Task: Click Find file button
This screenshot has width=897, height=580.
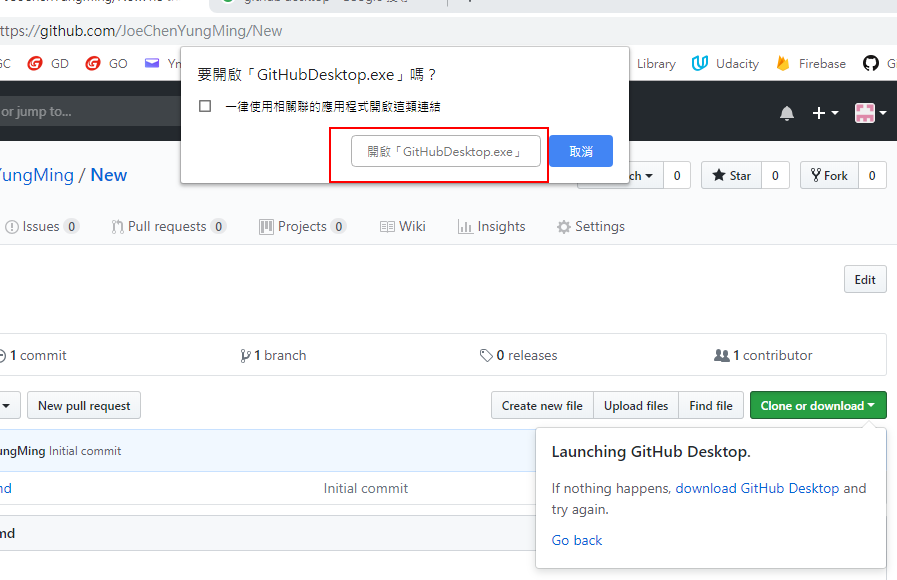Action: point(711,406)
